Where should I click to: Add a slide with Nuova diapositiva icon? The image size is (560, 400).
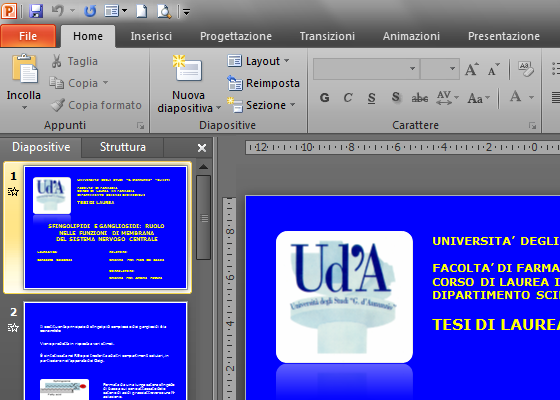[x=188, y=69]
